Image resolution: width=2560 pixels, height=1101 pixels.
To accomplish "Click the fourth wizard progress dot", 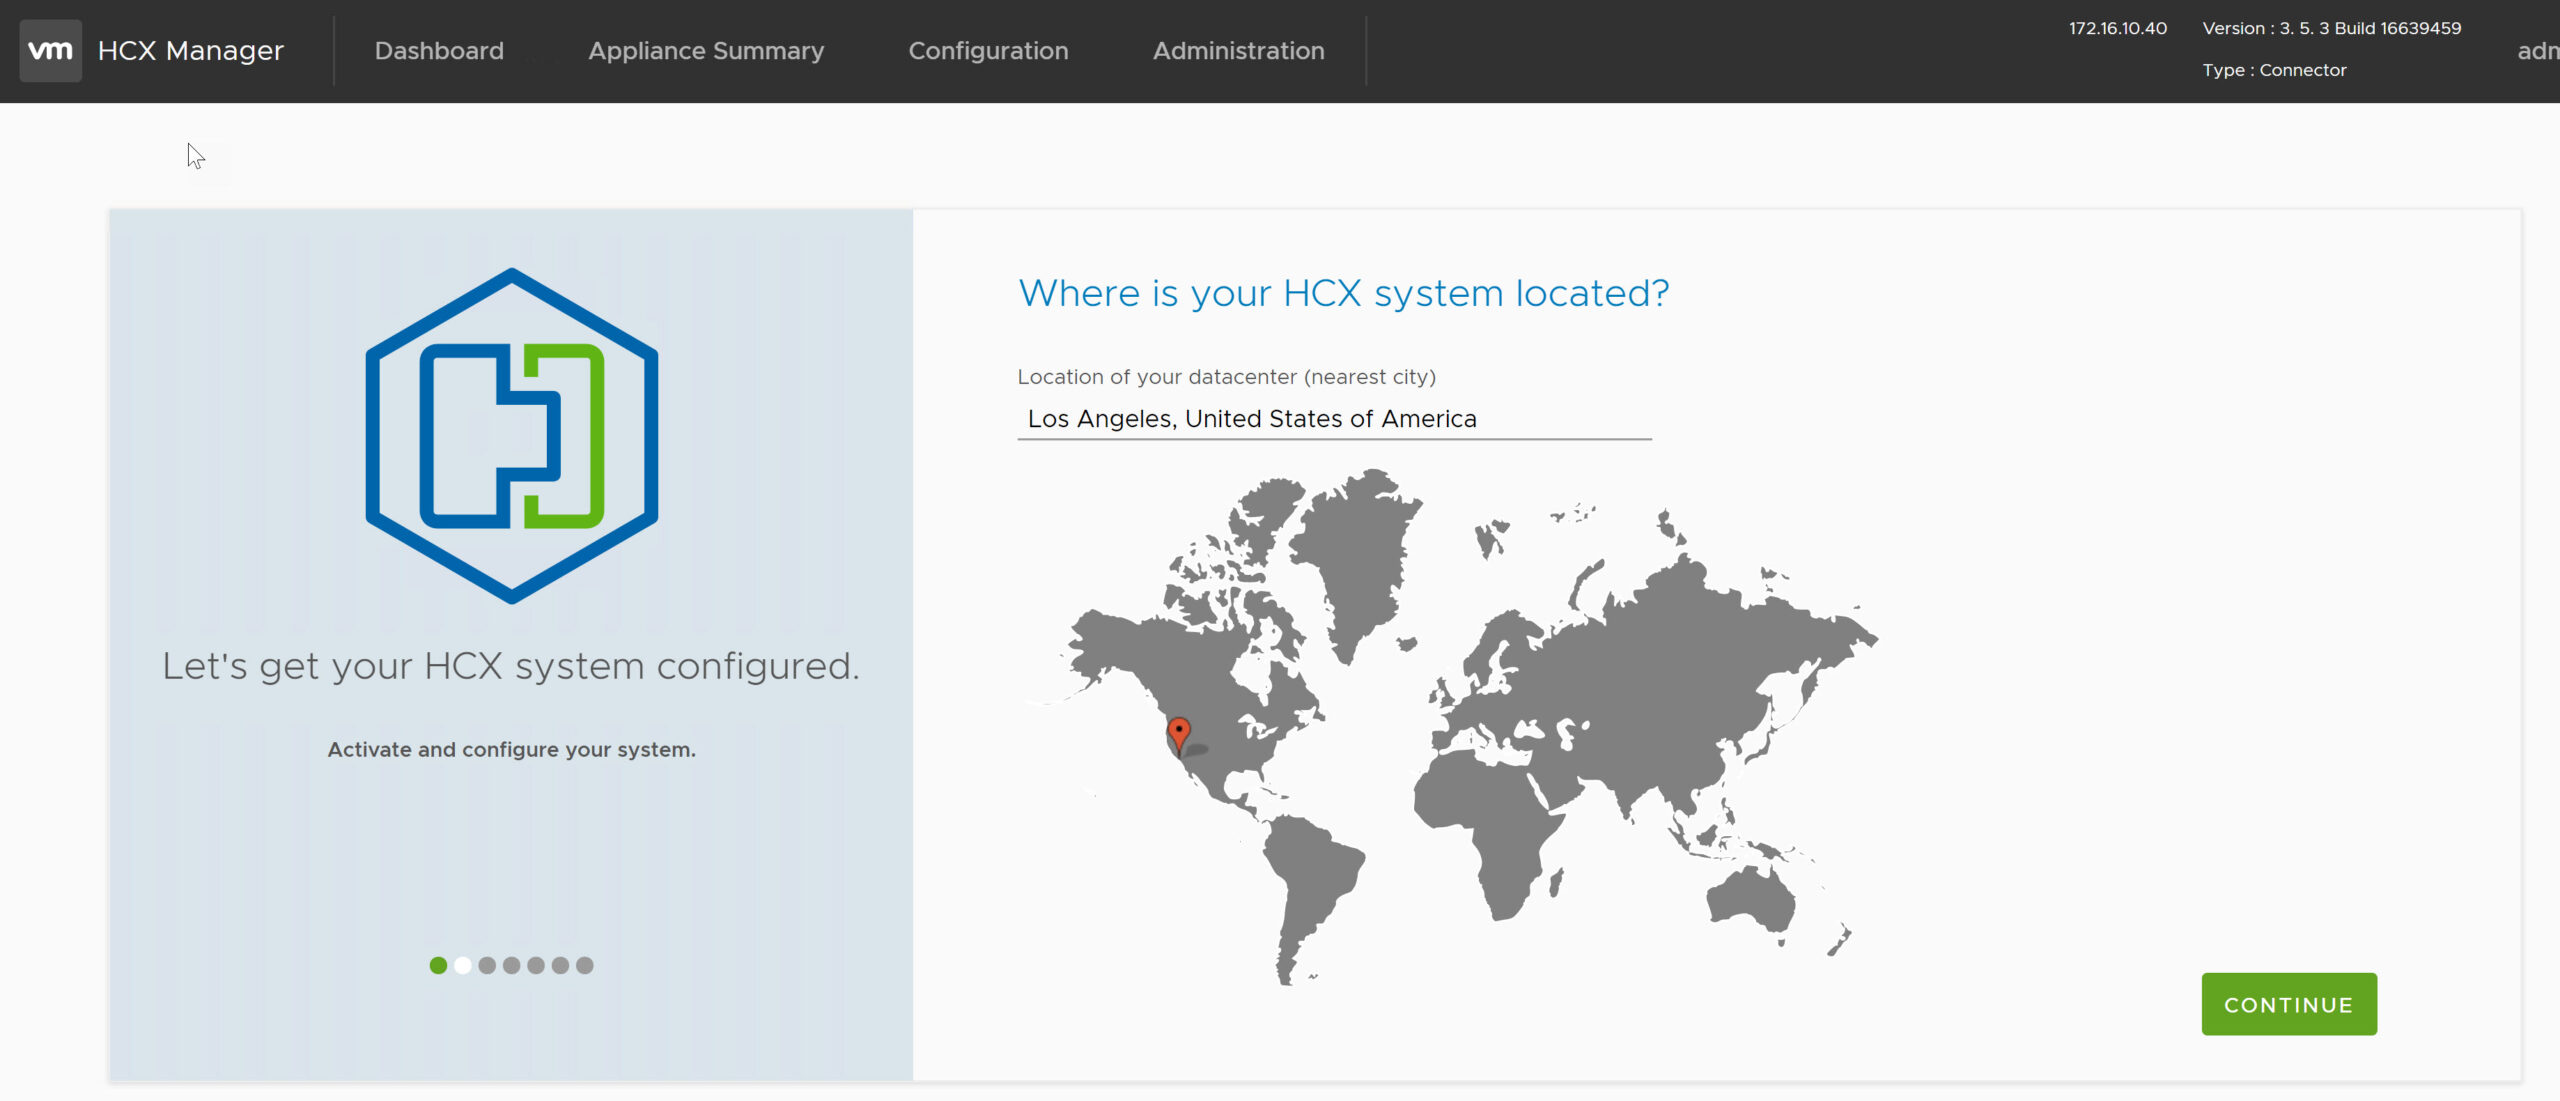I will coord(511,965).
